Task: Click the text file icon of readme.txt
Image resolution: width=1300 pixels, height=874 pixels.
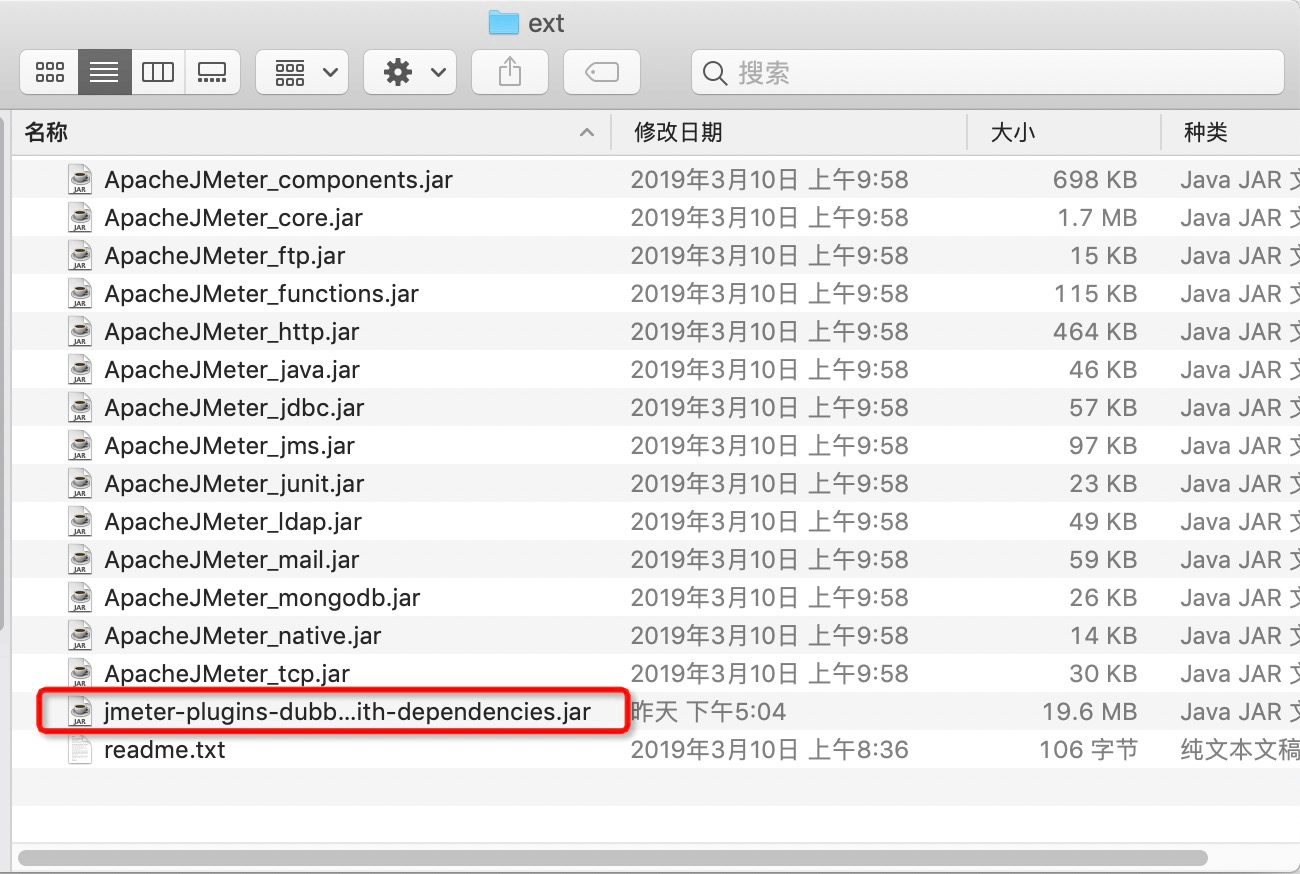Action: [x=80, y=750]
